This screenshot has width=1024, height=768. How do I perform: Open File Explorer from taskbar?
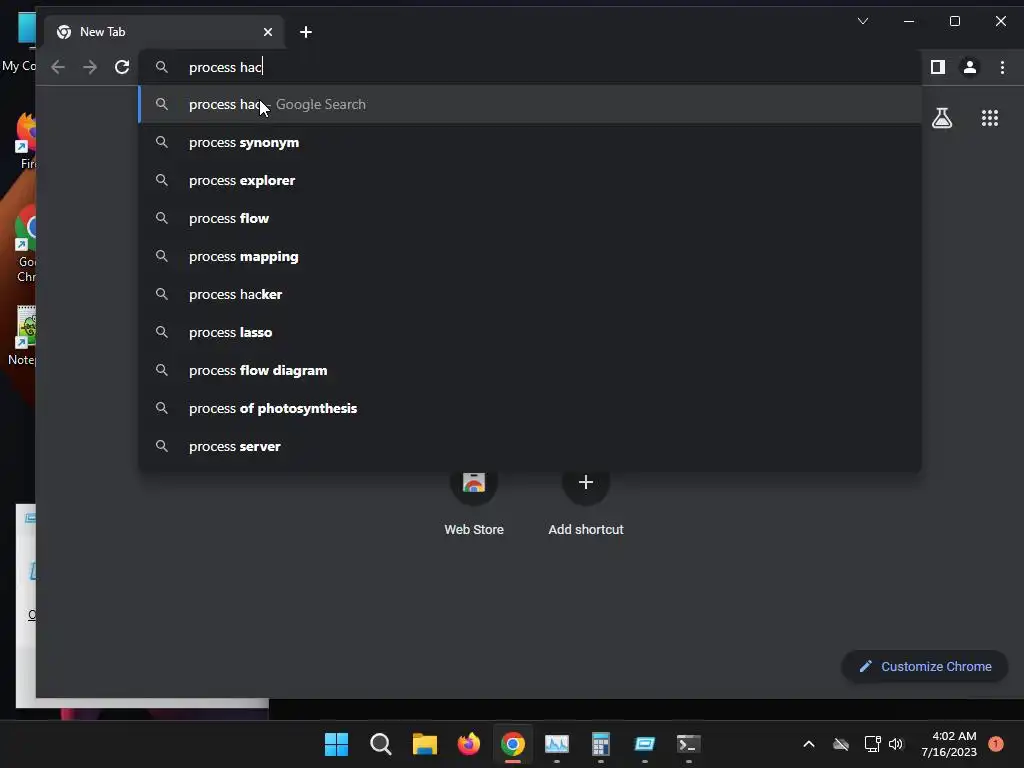pos(424,744)
